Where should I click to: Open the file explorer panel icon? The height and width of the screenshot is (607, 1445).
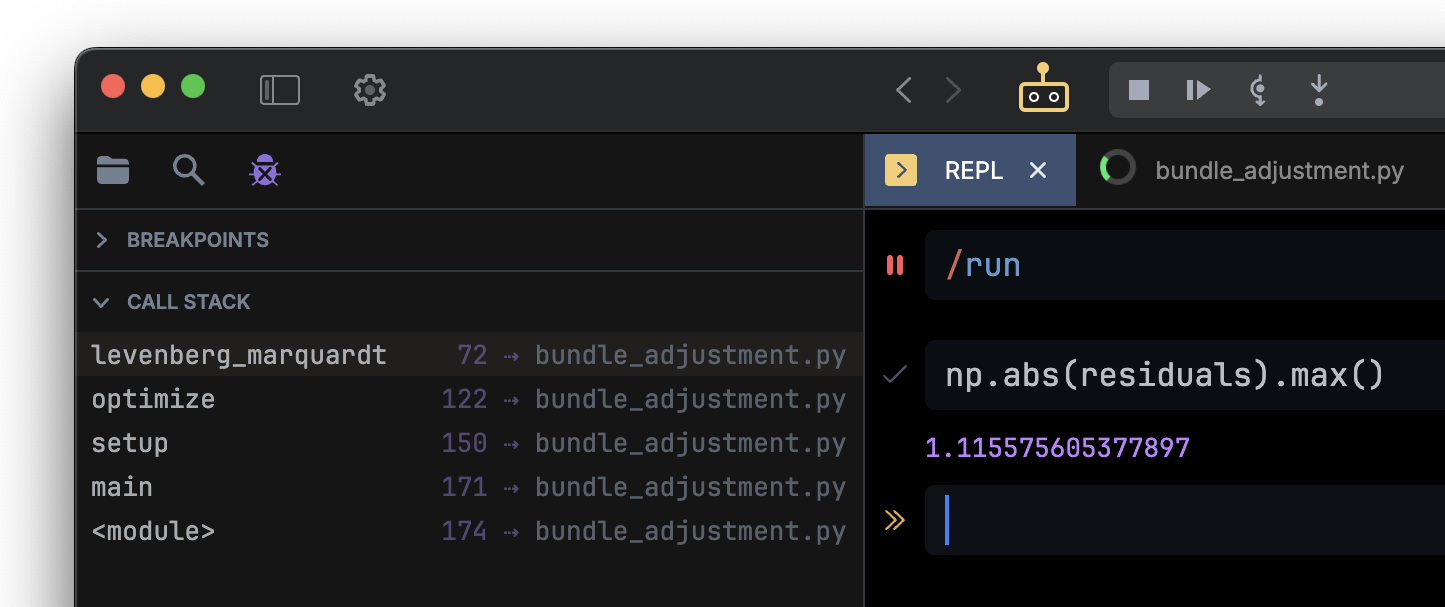pos(112,170)
